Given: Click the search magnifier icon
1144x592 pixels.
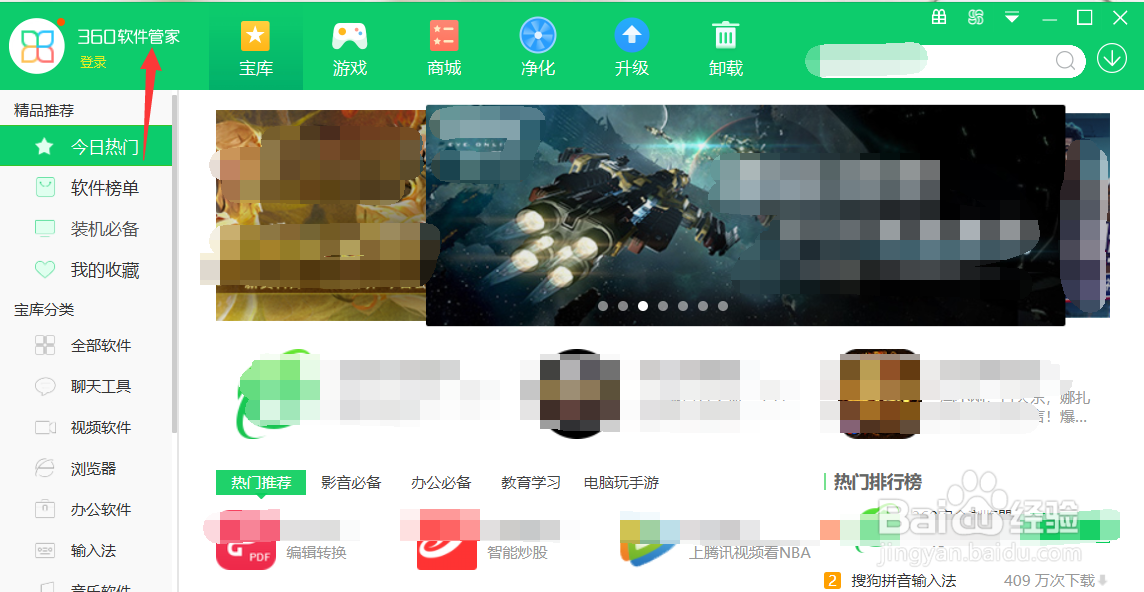Looking at the screenshot, I should [1065, 60].
